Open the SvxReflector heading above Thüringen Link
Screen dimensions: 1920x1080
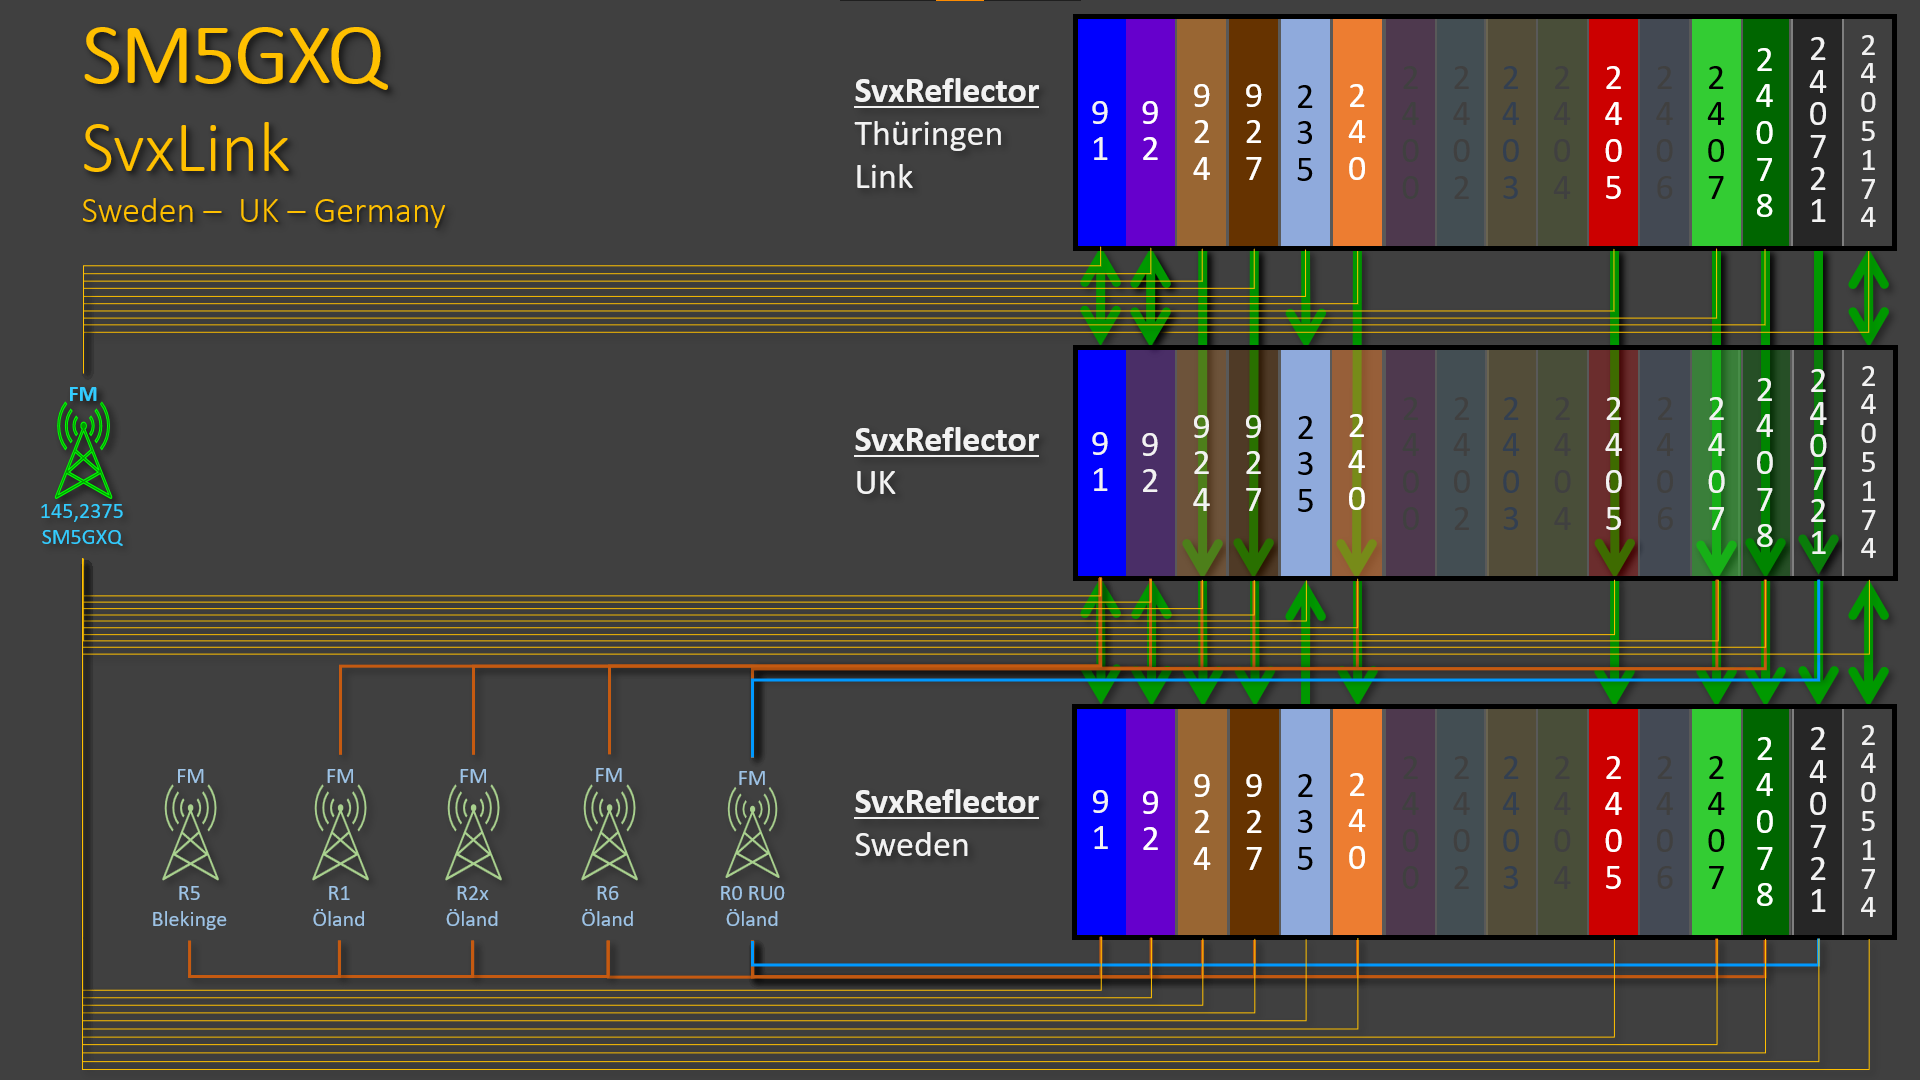coord(946,91)
